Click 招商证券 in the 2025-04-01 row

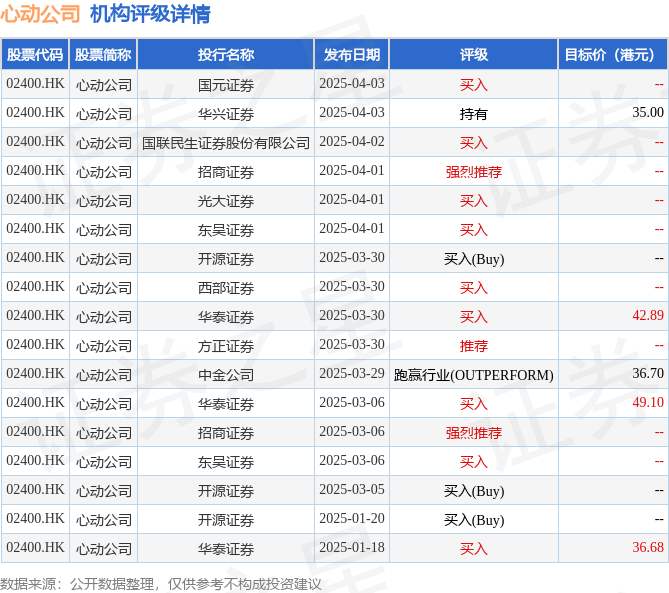click(226, 172)
